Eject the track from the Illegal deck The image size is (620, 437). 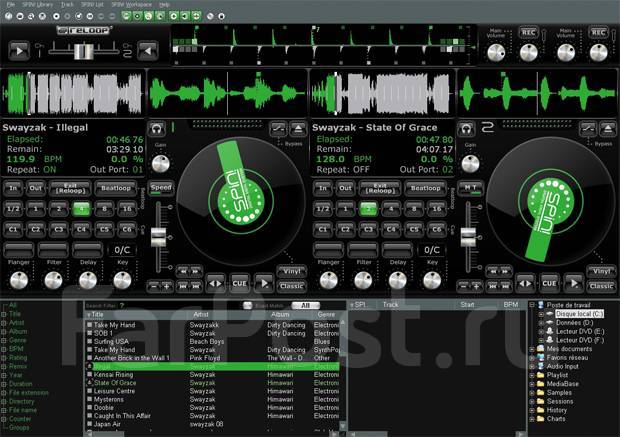tap(298, 129)
